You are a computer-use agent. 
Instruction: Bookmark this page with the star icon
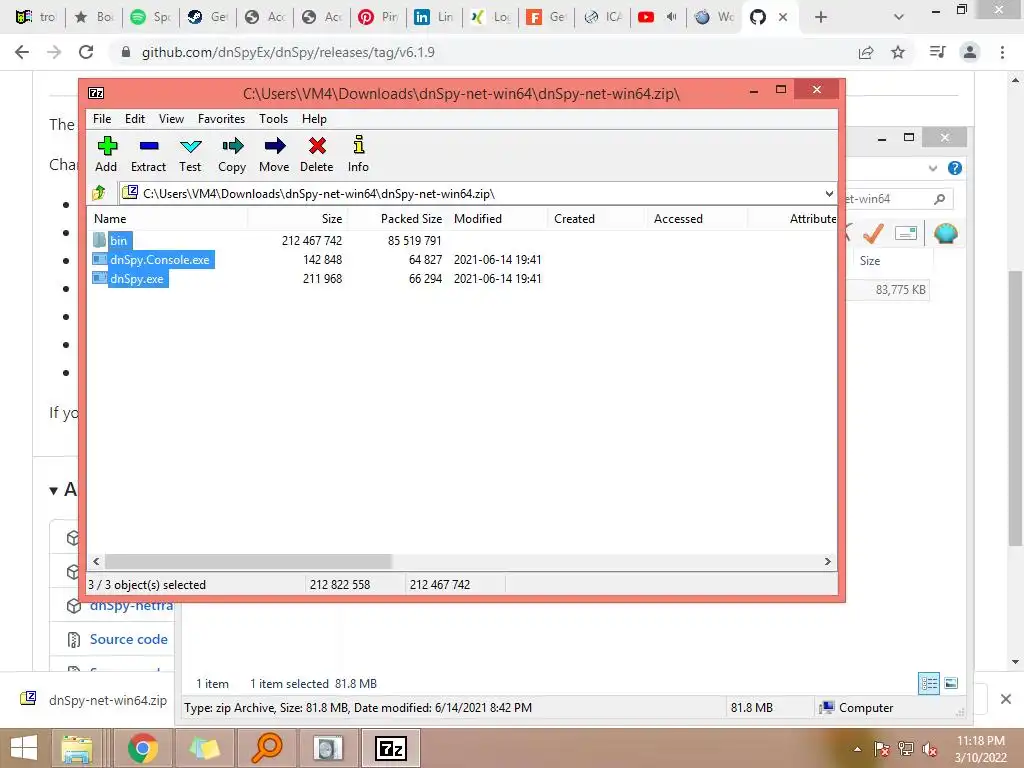(x=898, y=52)
